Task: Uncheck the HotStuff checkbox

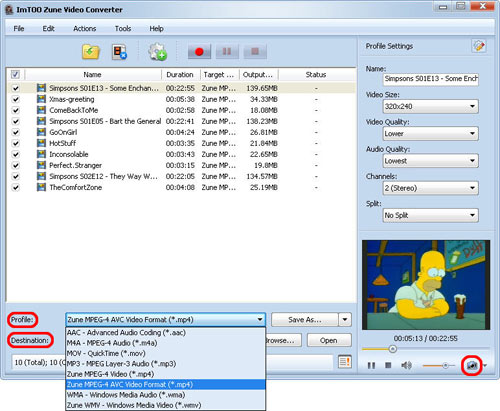Action: pos(15,143)
